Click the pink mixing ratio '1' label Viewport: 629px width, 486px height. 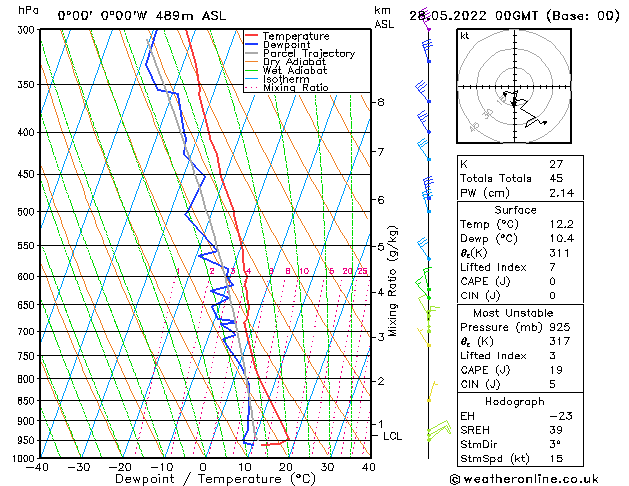178,271
